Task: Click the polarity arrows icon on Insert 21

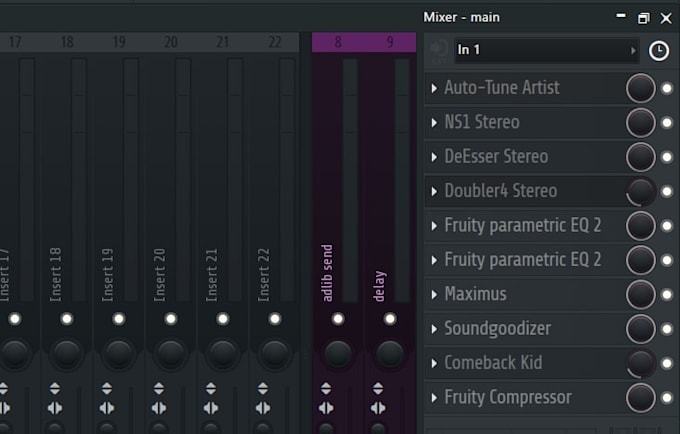Action: (x=211, y=388)
